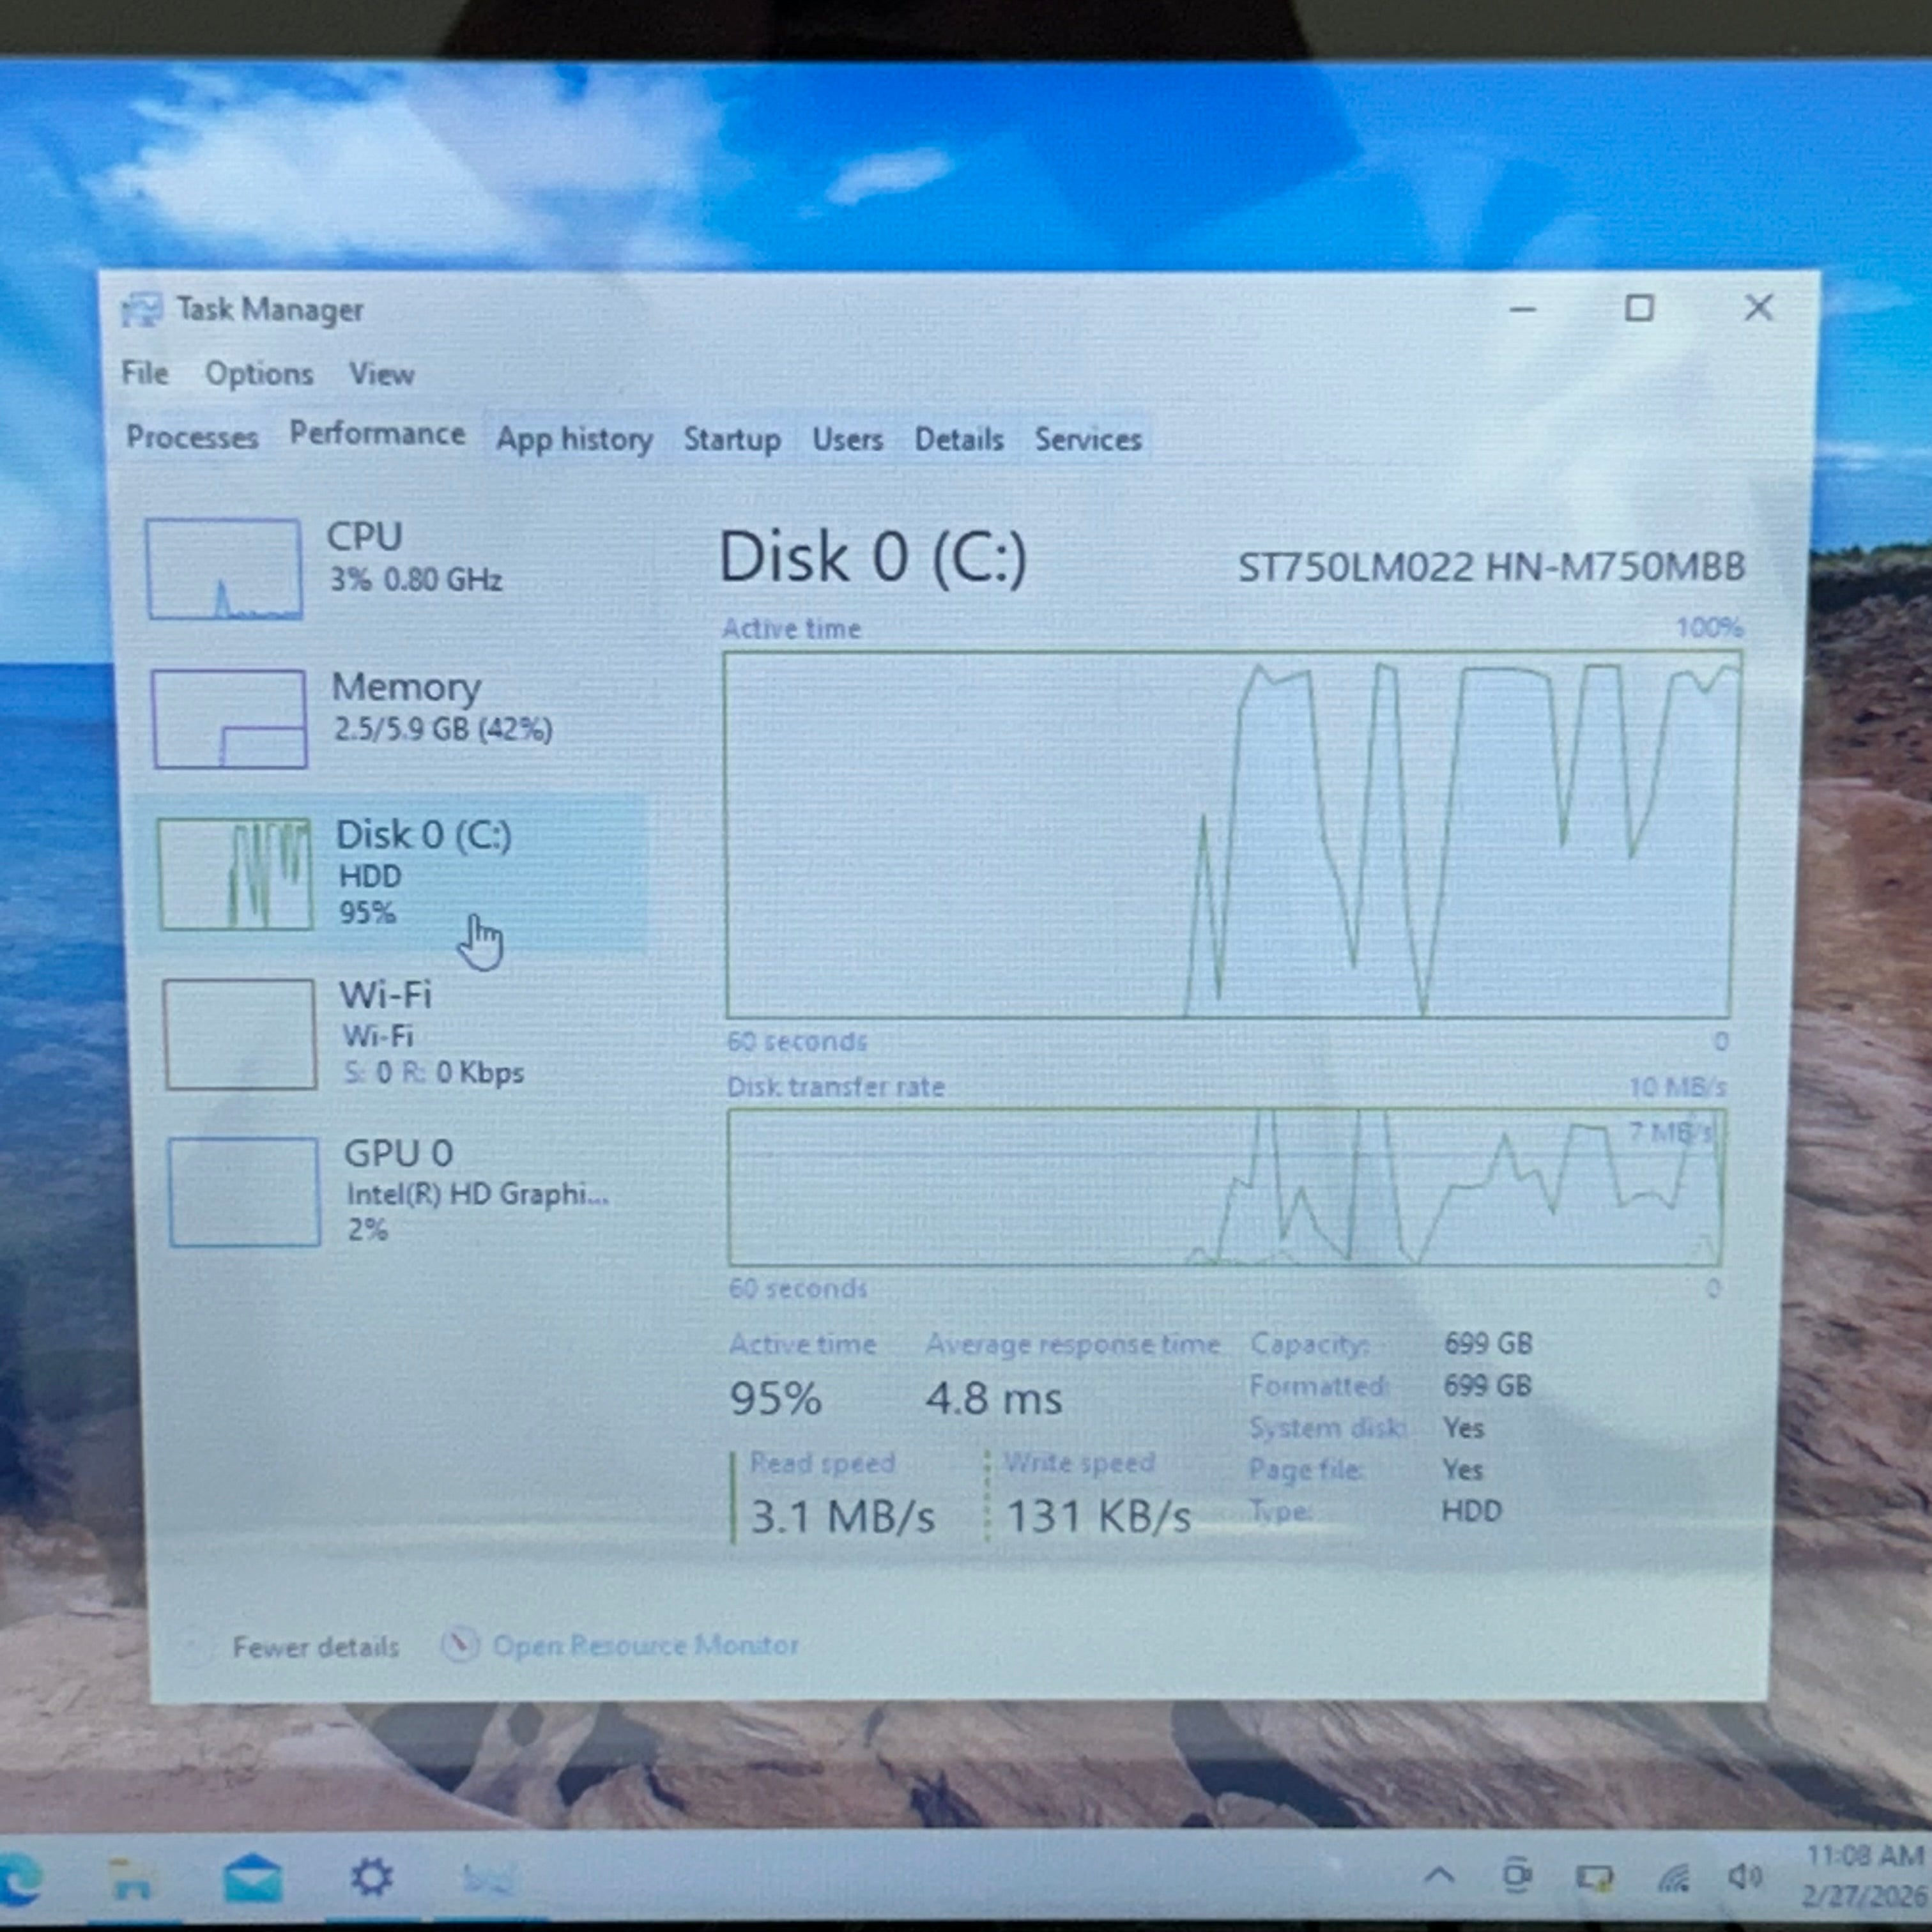This screenshot has height=1932, width=1932.
Task: Click the volume speaker tray icon
Action: pyautogui.click(x=1745, y=1877)
